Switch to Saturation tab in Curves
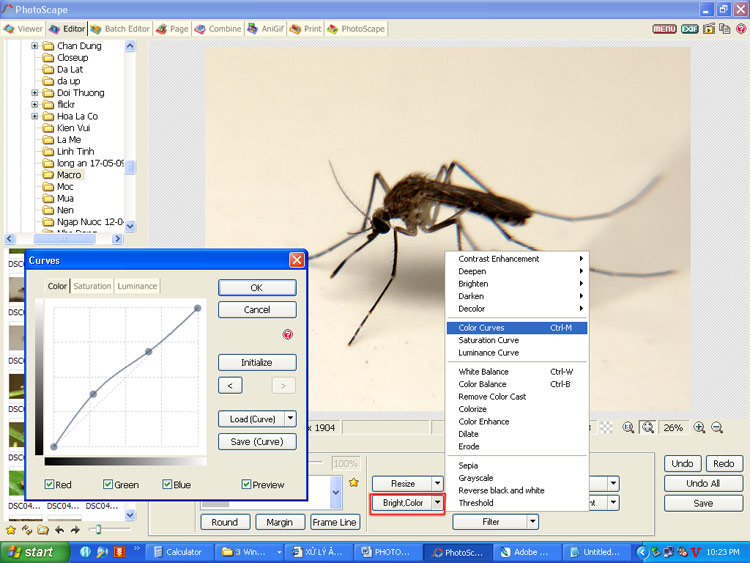The height and width of the screenshot is (563, 750). (x=92, y=286)
